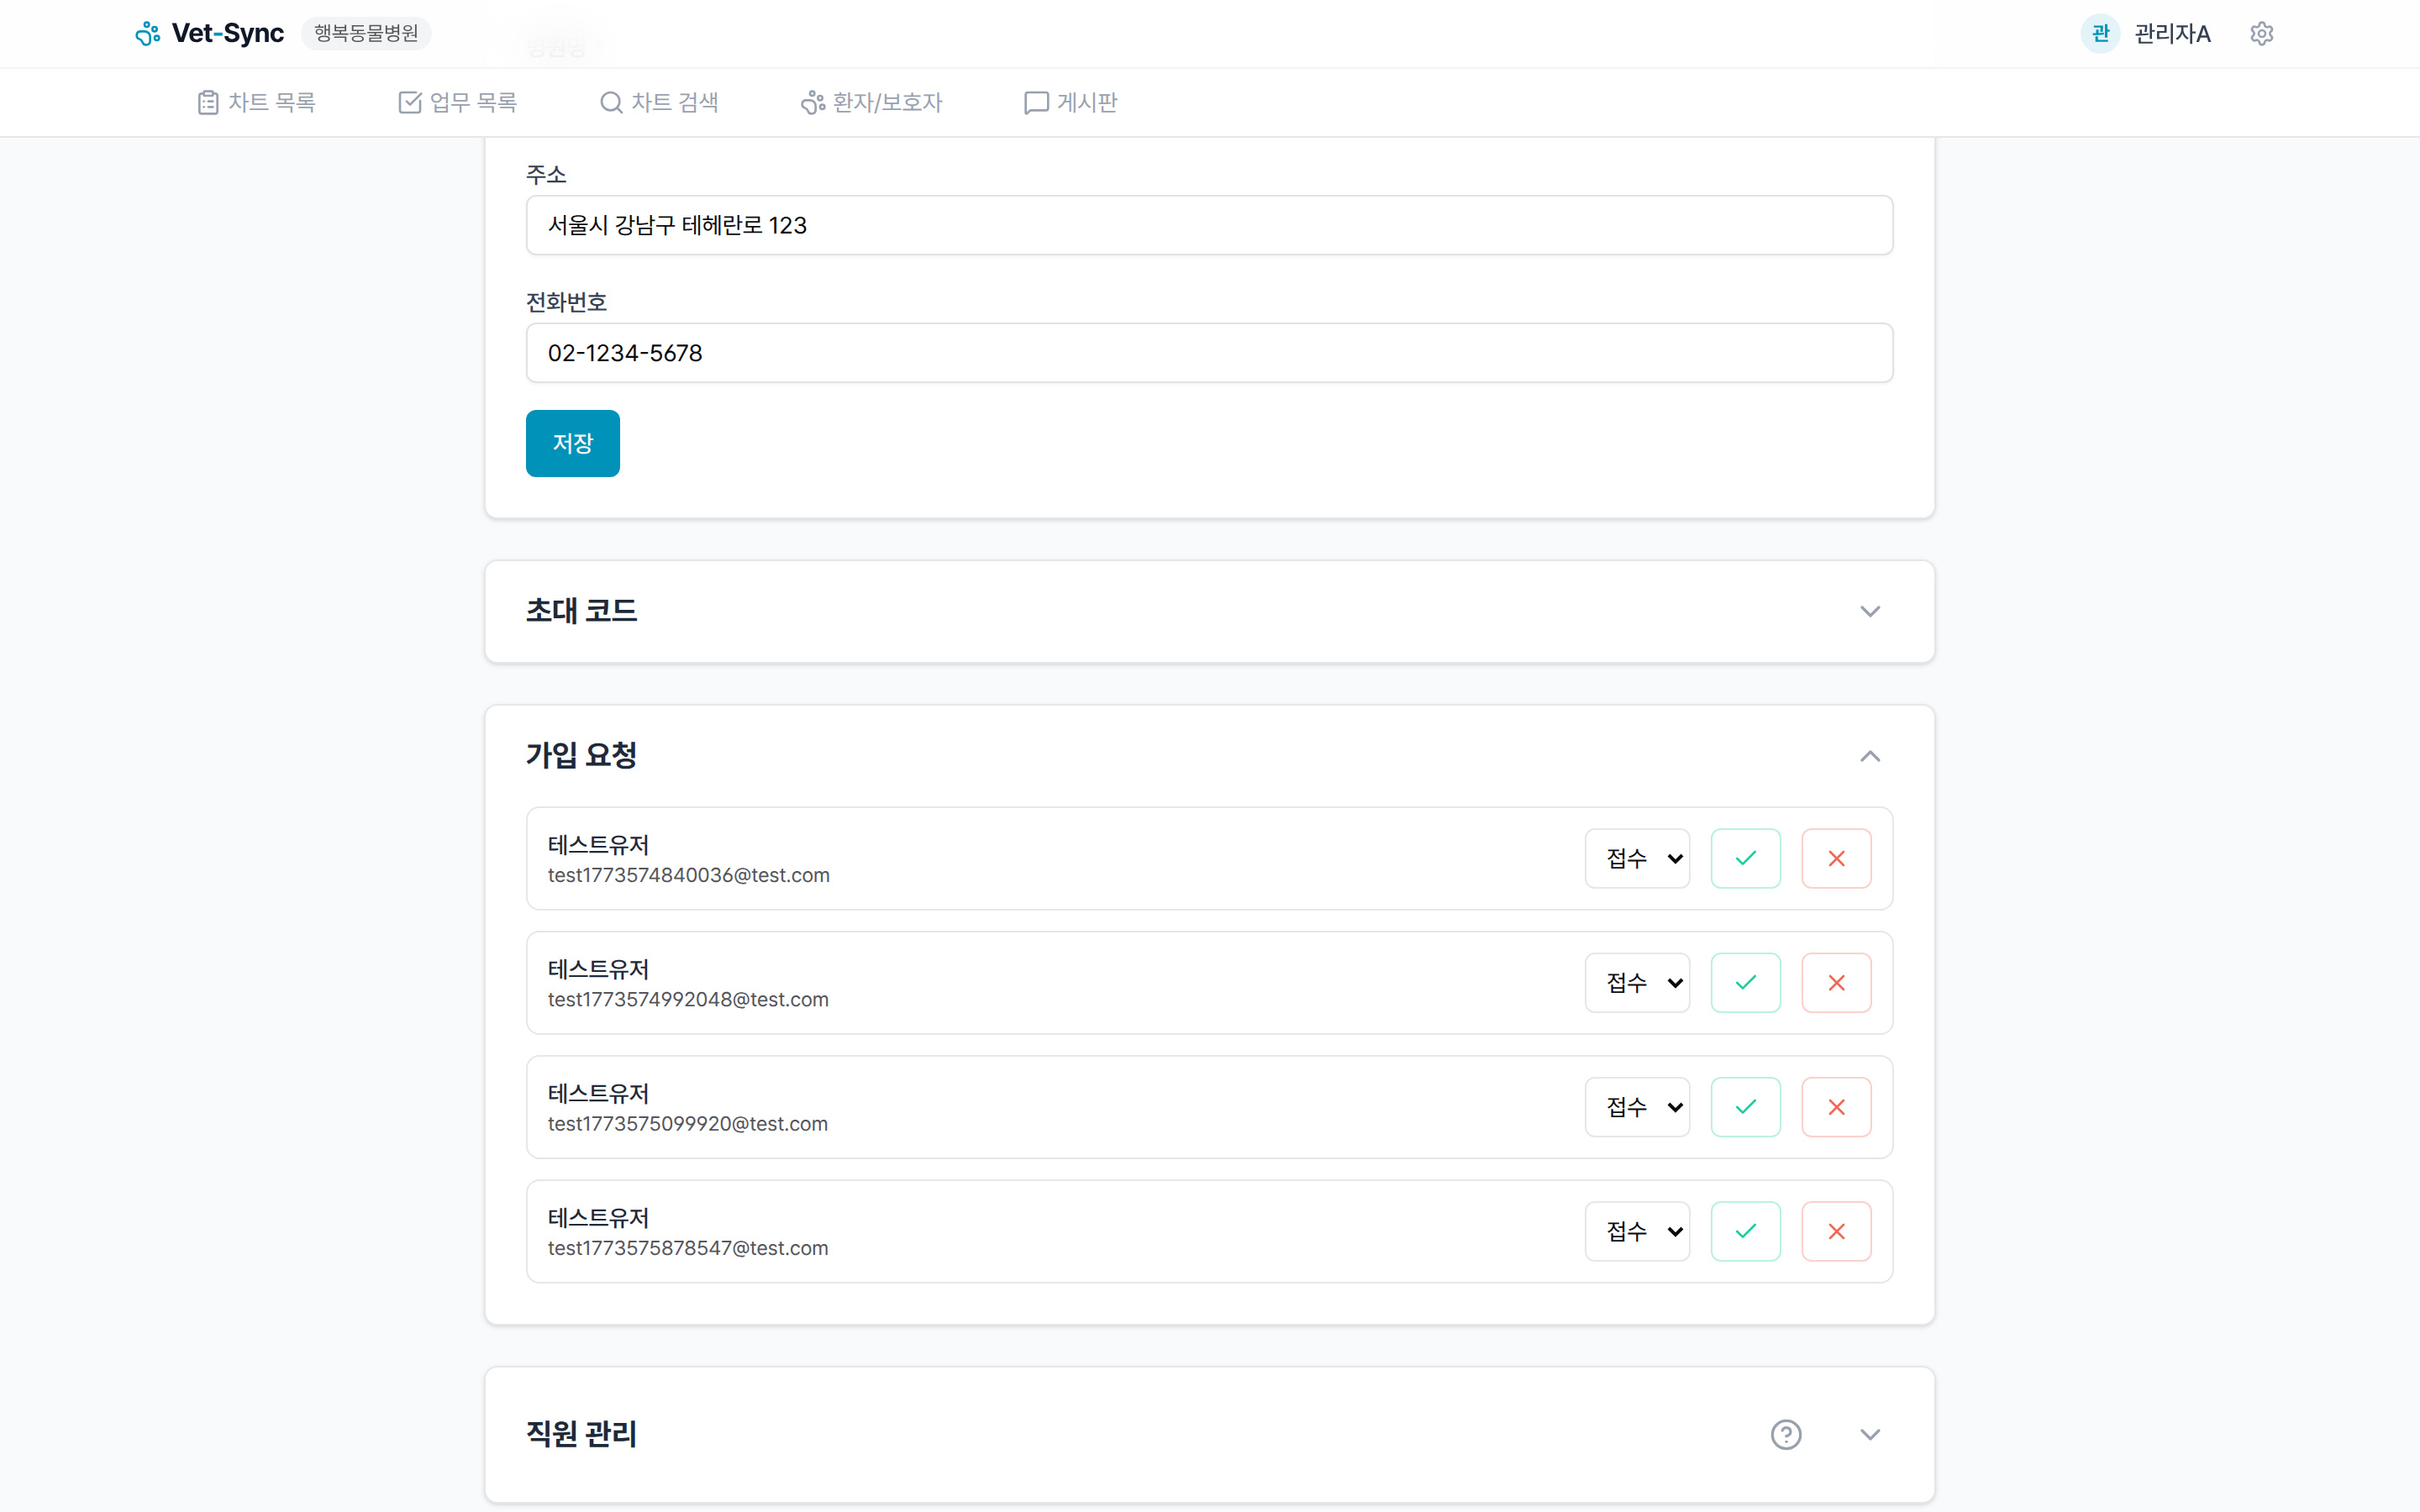Collapse the 가입 요청 section
The height and width of the screenshot is (1512, 2420).
point(1869,756)
